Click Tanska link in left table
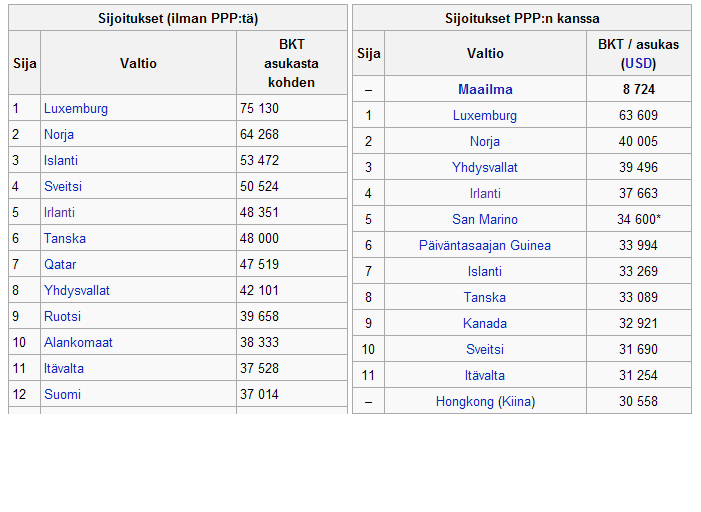This screenshot has width=701, height=512. (x=65, y=238)
